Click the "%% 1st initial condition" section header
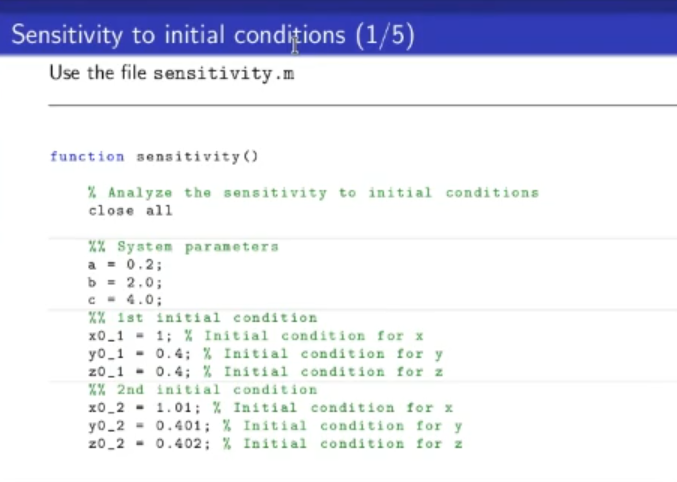Screen dimensions: 677x482 point(202,318)
